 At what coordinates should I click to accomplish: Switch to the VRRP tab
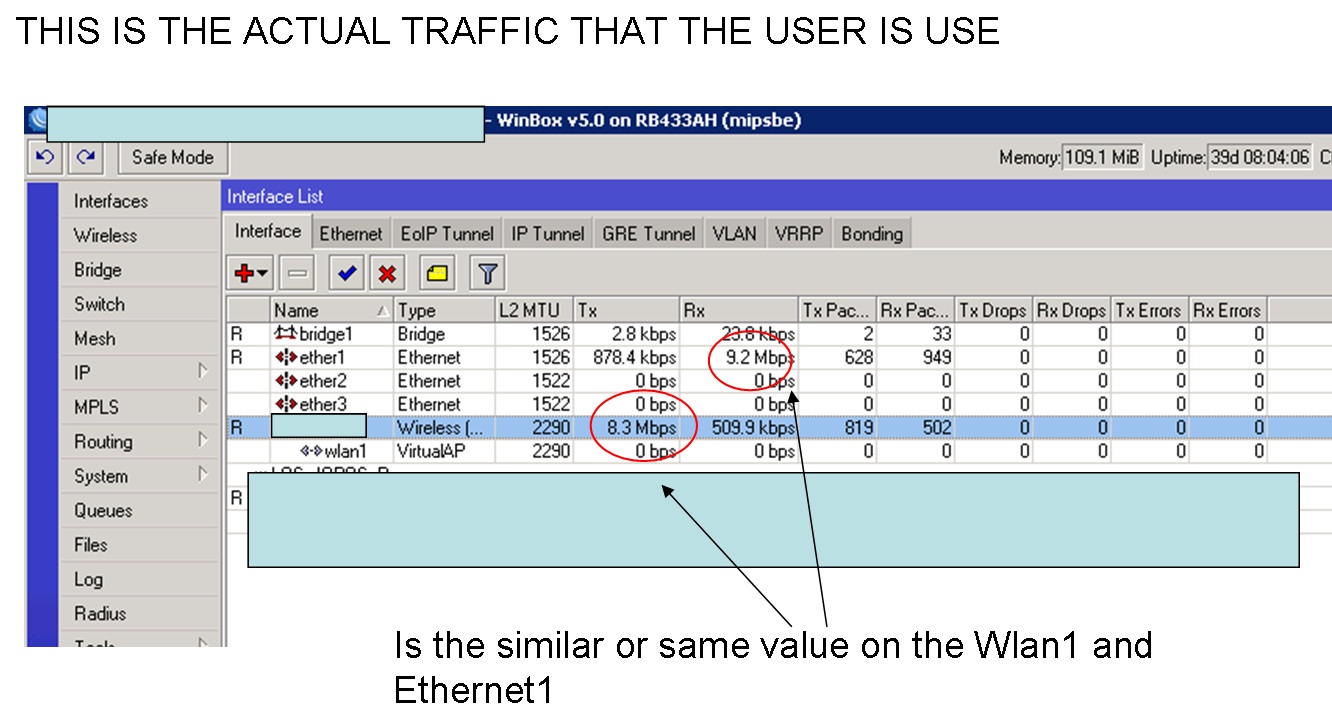799,234
